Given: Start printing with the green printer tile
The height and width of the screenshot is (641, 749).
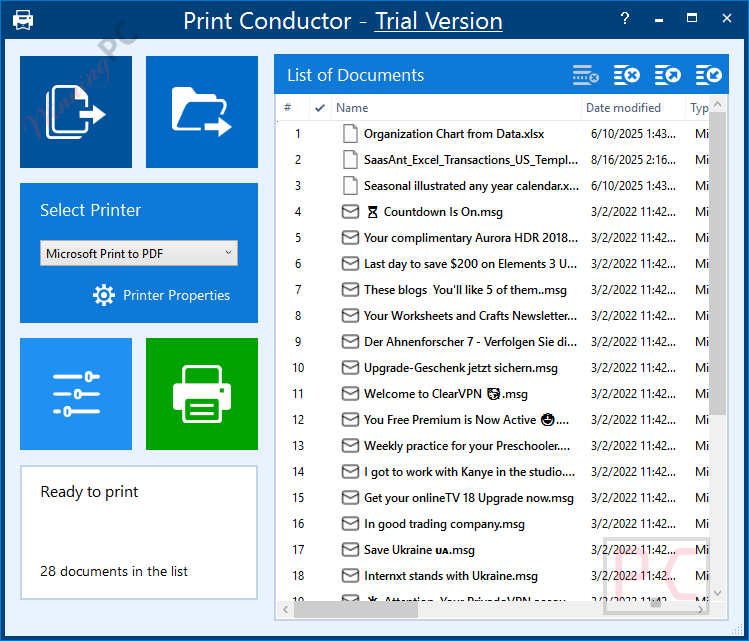Looking at the screenshot, I should point(202,394).
